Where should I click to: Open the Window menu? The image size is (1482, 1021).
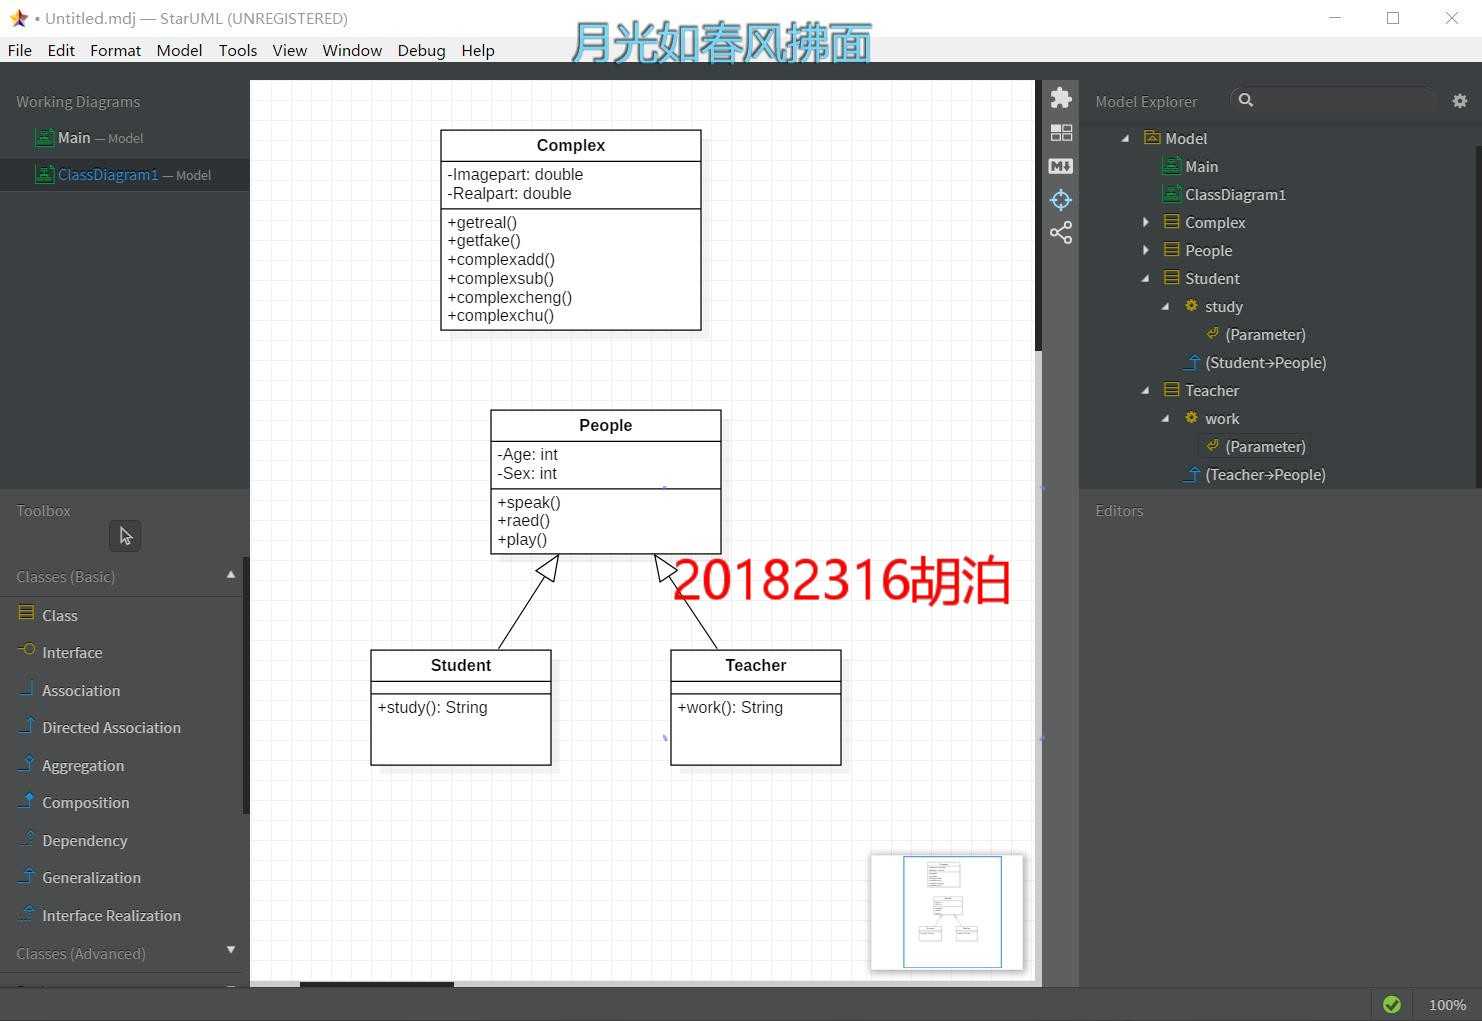(x=352, y=50)
